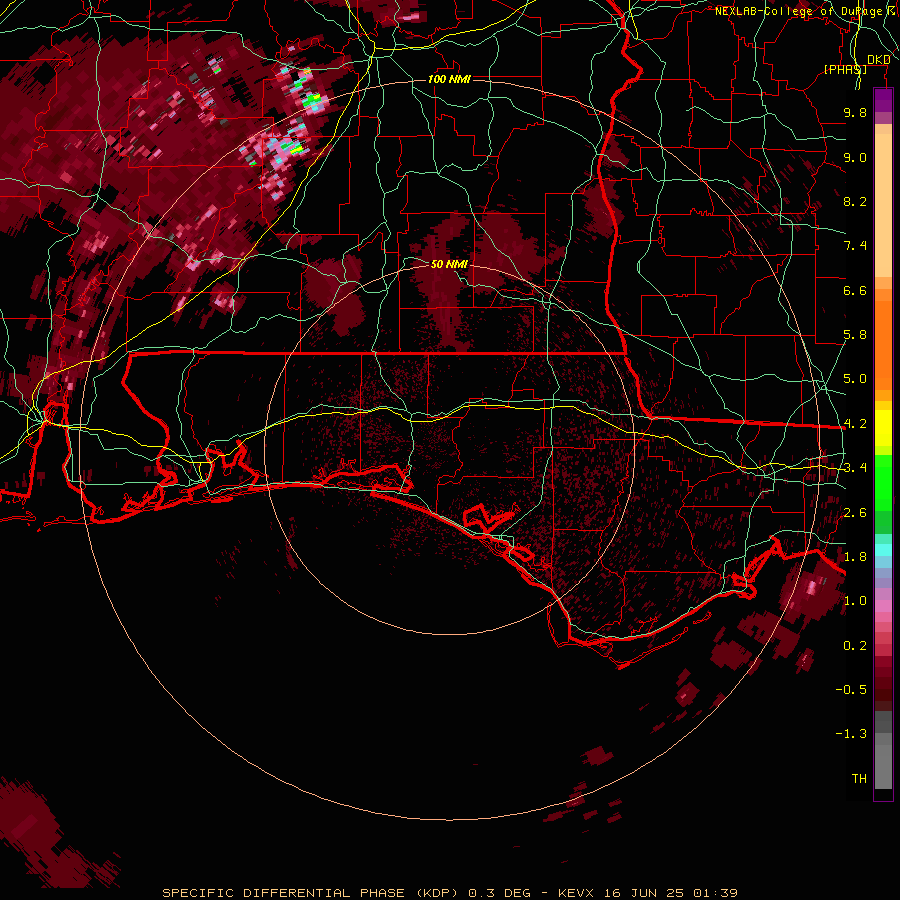Click the -0.5 scale value
The height and width of the screenshot is (900, 900).
[851, 689]
